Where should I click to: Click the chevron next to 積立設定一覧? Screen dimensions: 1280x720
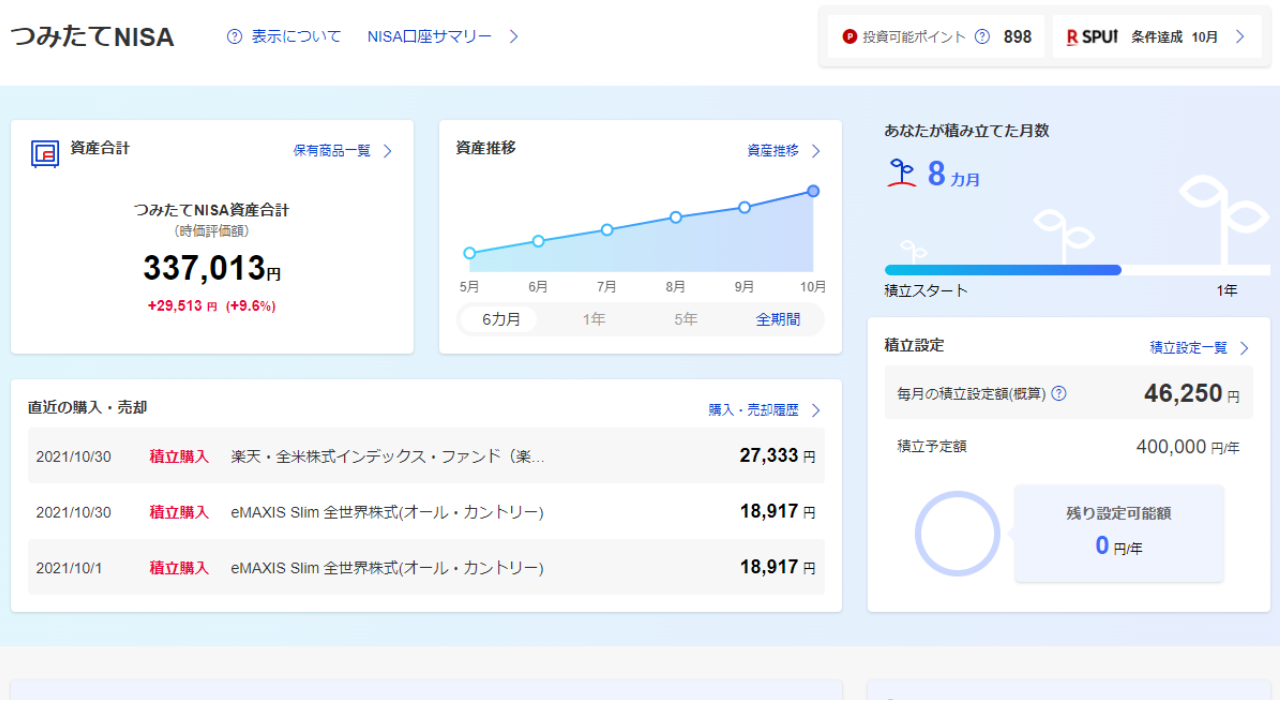[1245, 348]
